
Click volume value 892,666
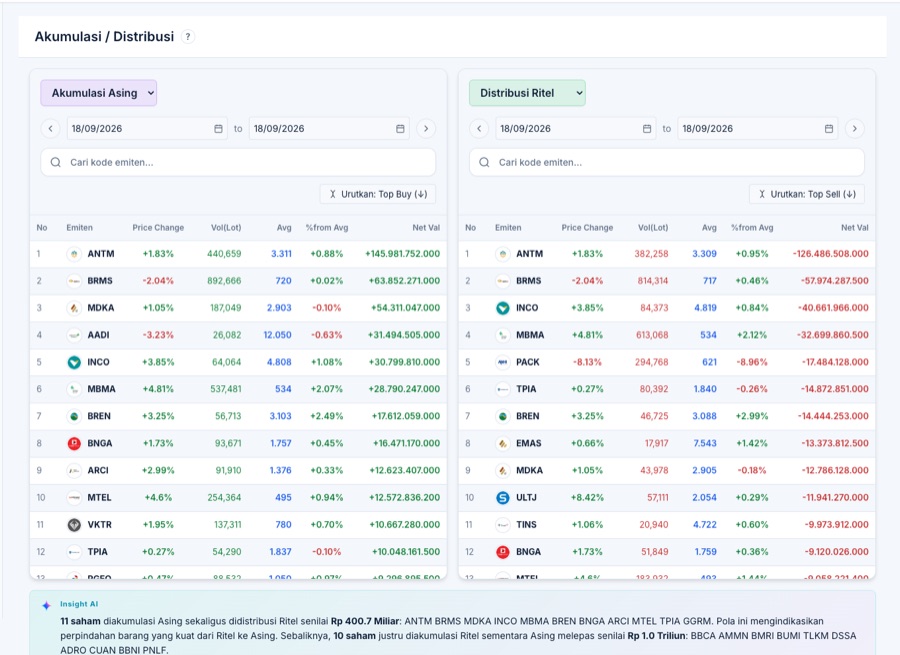(224, 281)
